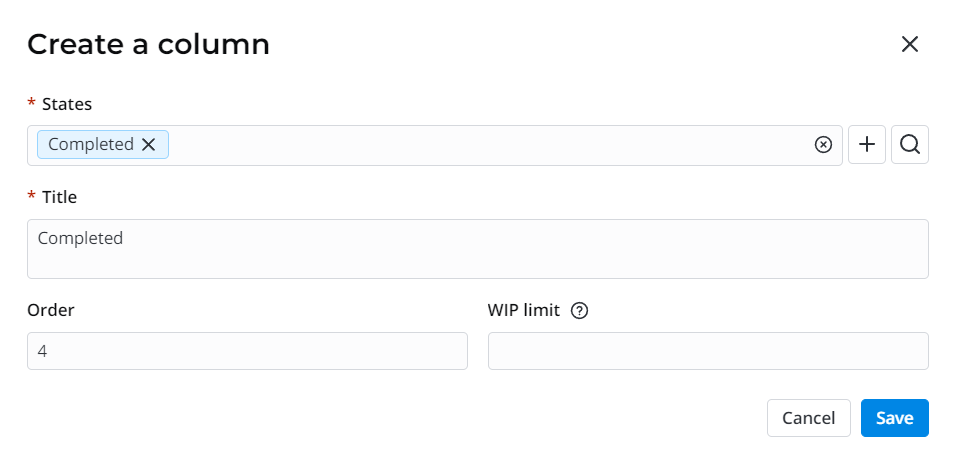Click the empty WIP limit field

(x=708, y=351)
